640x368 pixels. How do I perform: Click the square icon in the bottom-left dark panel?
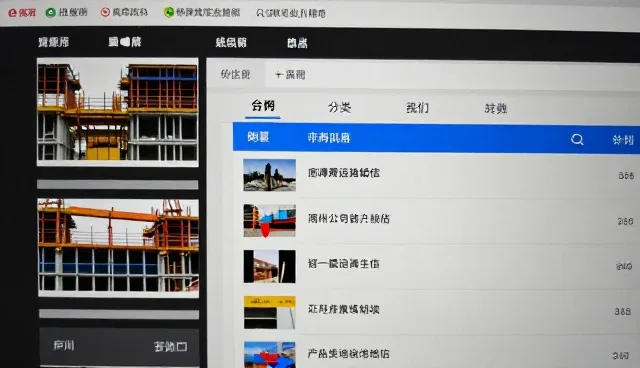click(182, 347)
